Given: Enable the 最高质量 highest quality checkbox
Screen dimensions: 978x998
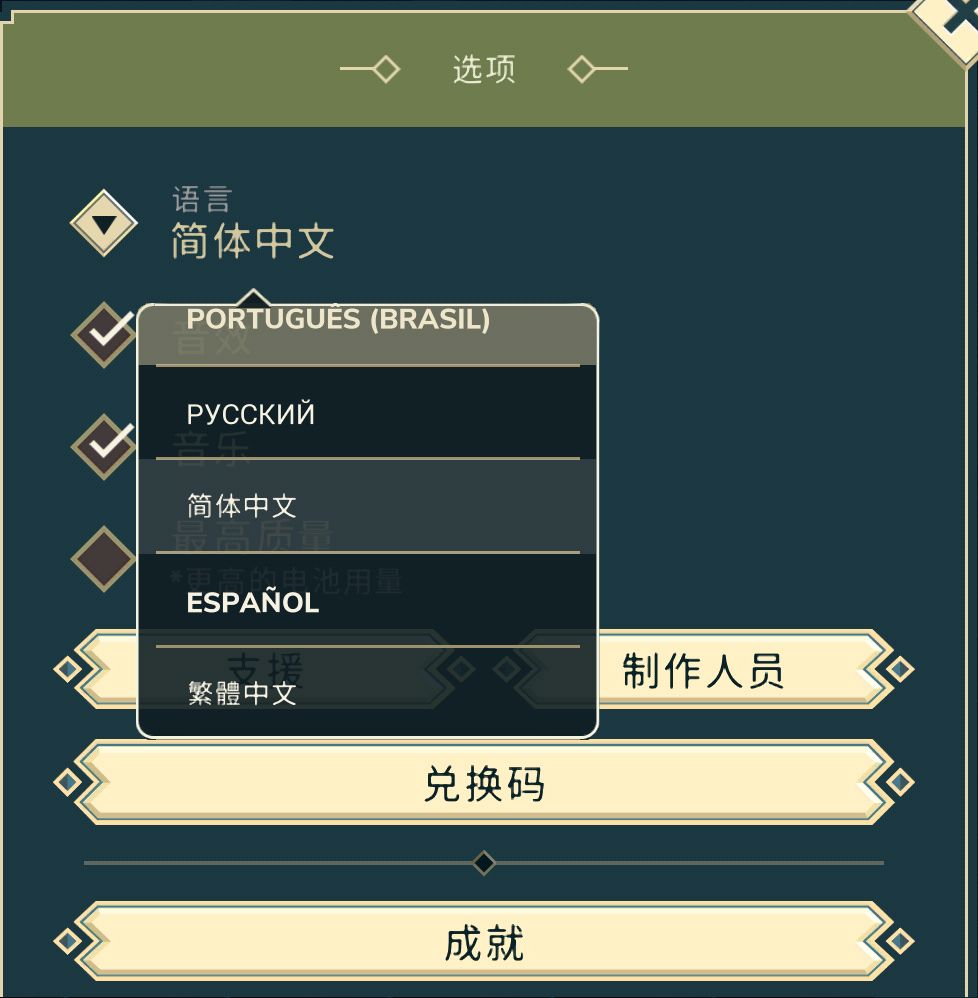Looking at the screenshot, I should [x=104, y=557].
